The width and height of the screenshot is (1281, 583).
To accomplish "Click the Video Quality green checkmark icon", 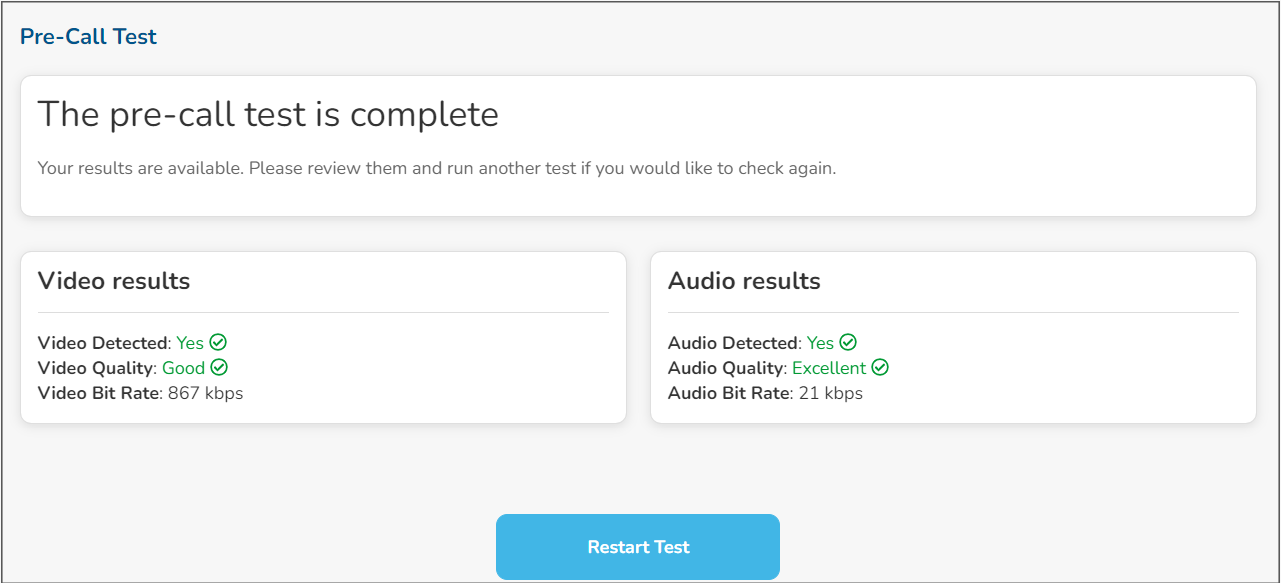I will (x=219, y=368).
